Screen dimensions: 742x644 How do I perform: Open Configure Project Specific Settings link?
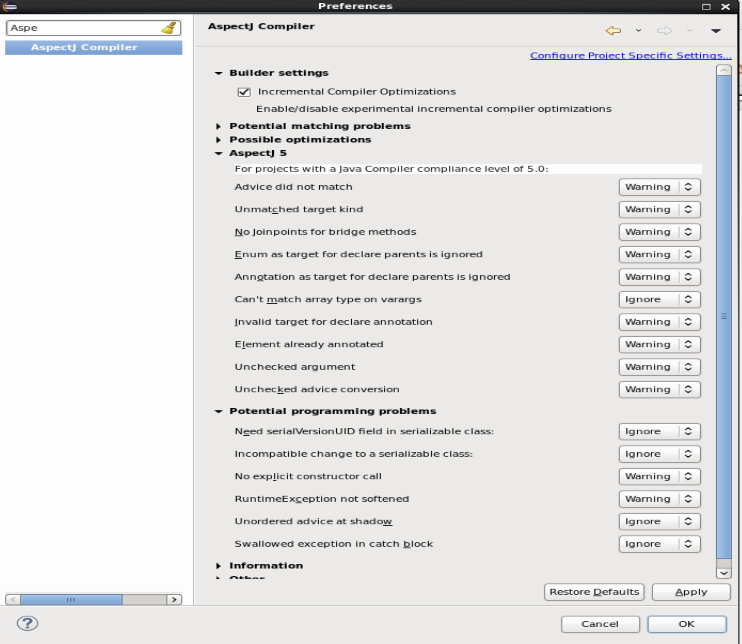[630, 55]
